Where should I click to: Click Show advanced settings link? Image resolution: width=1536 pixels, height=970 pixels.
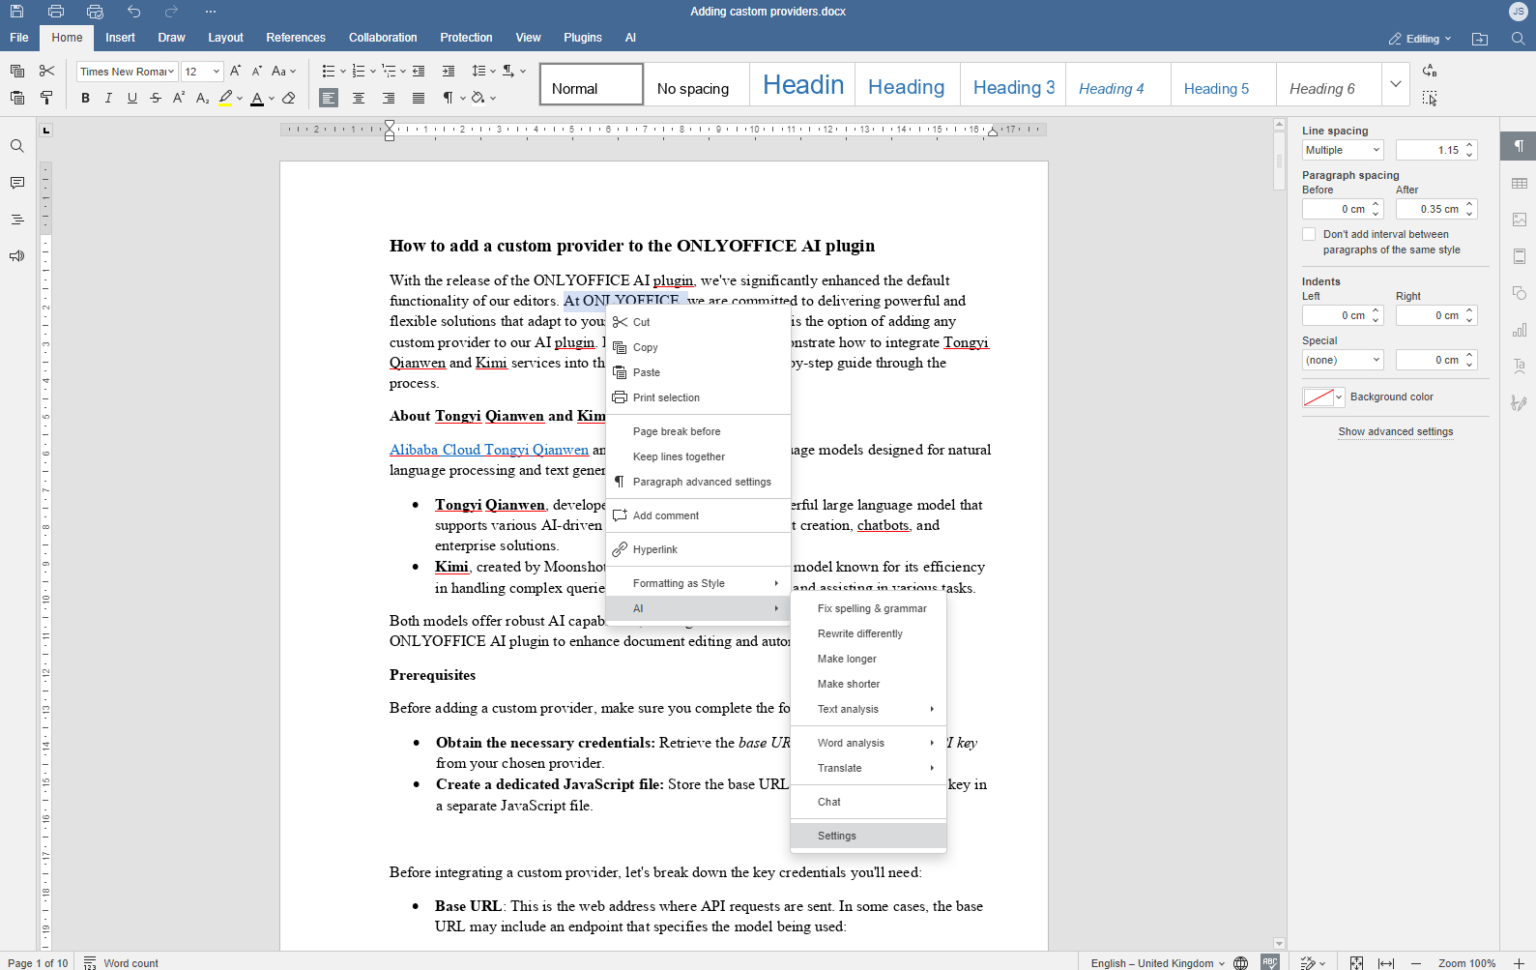(x=1396, y=431)
